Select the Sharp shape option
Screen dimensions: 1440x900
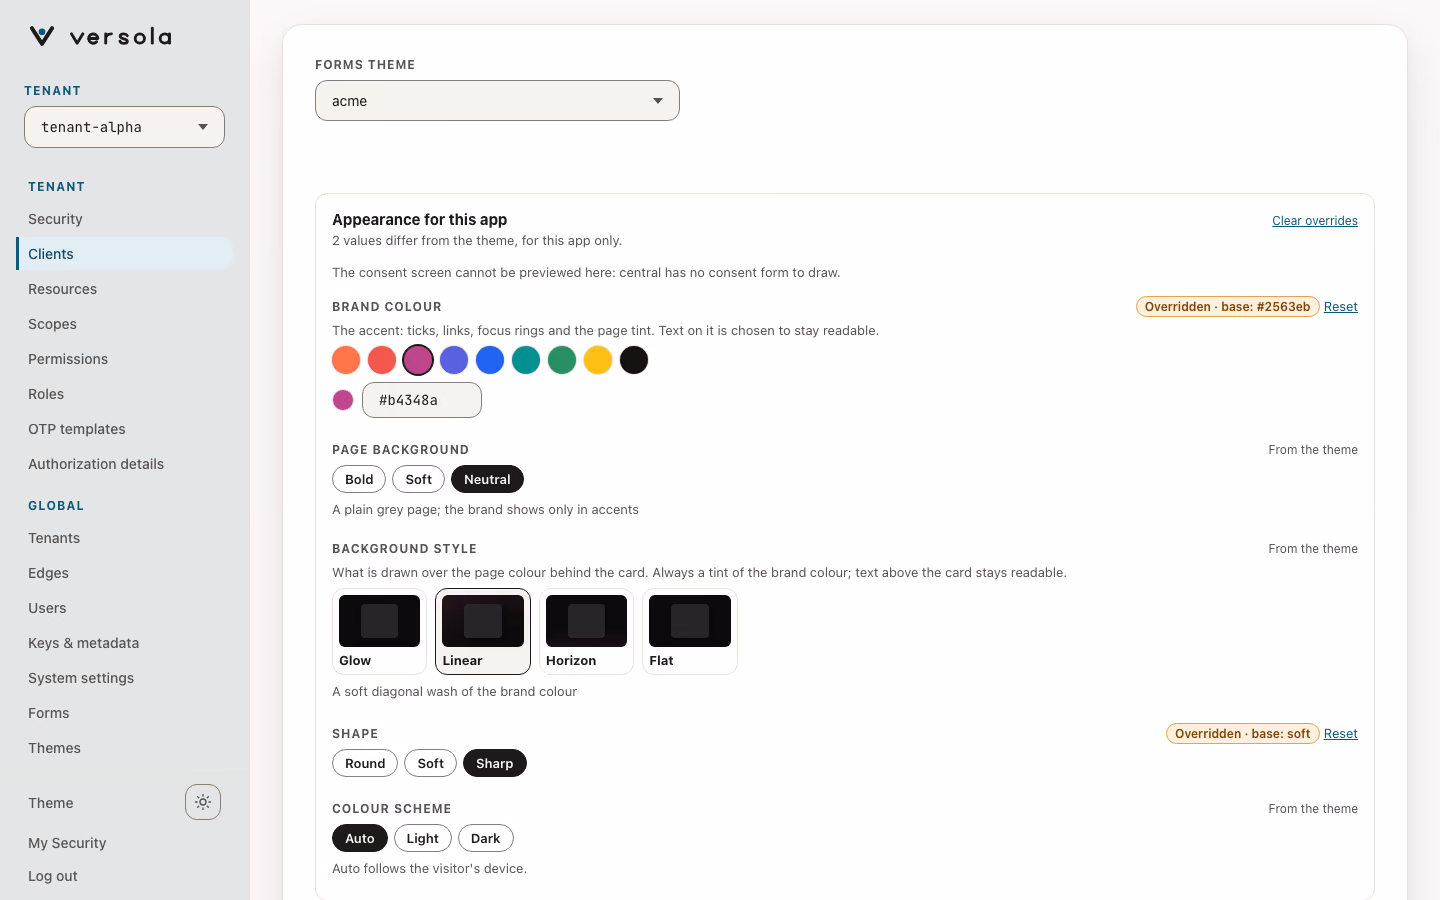495,764
